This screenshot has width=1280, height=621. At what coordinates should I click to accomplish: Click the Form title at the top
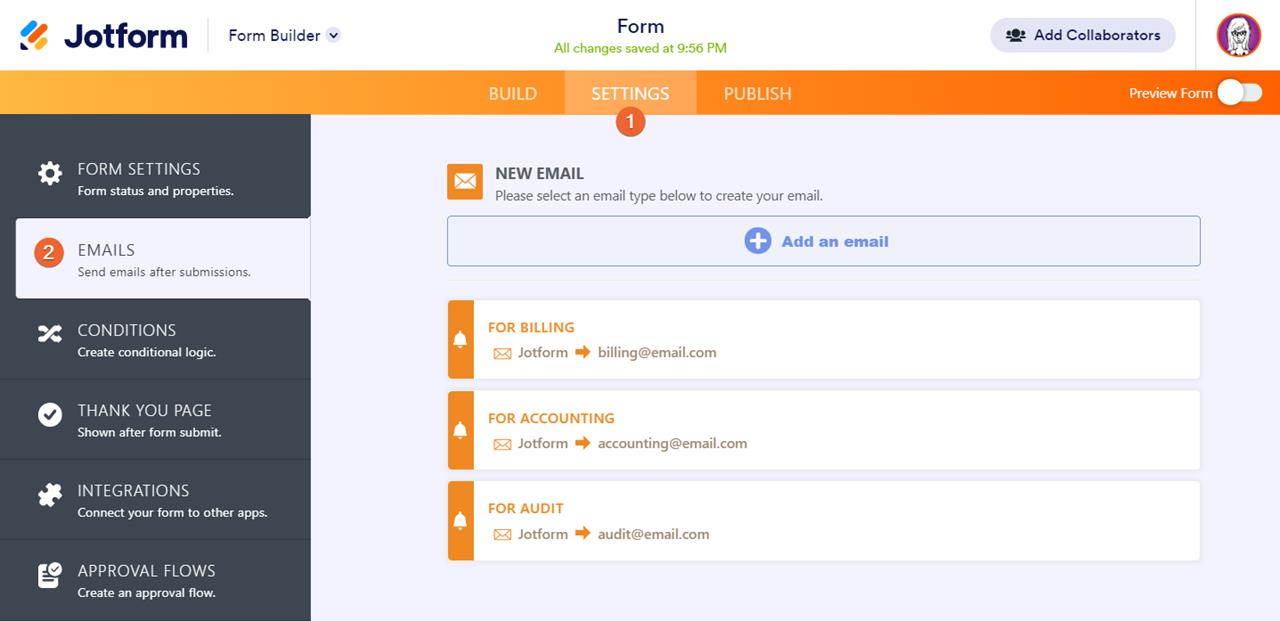coord(640,26)
